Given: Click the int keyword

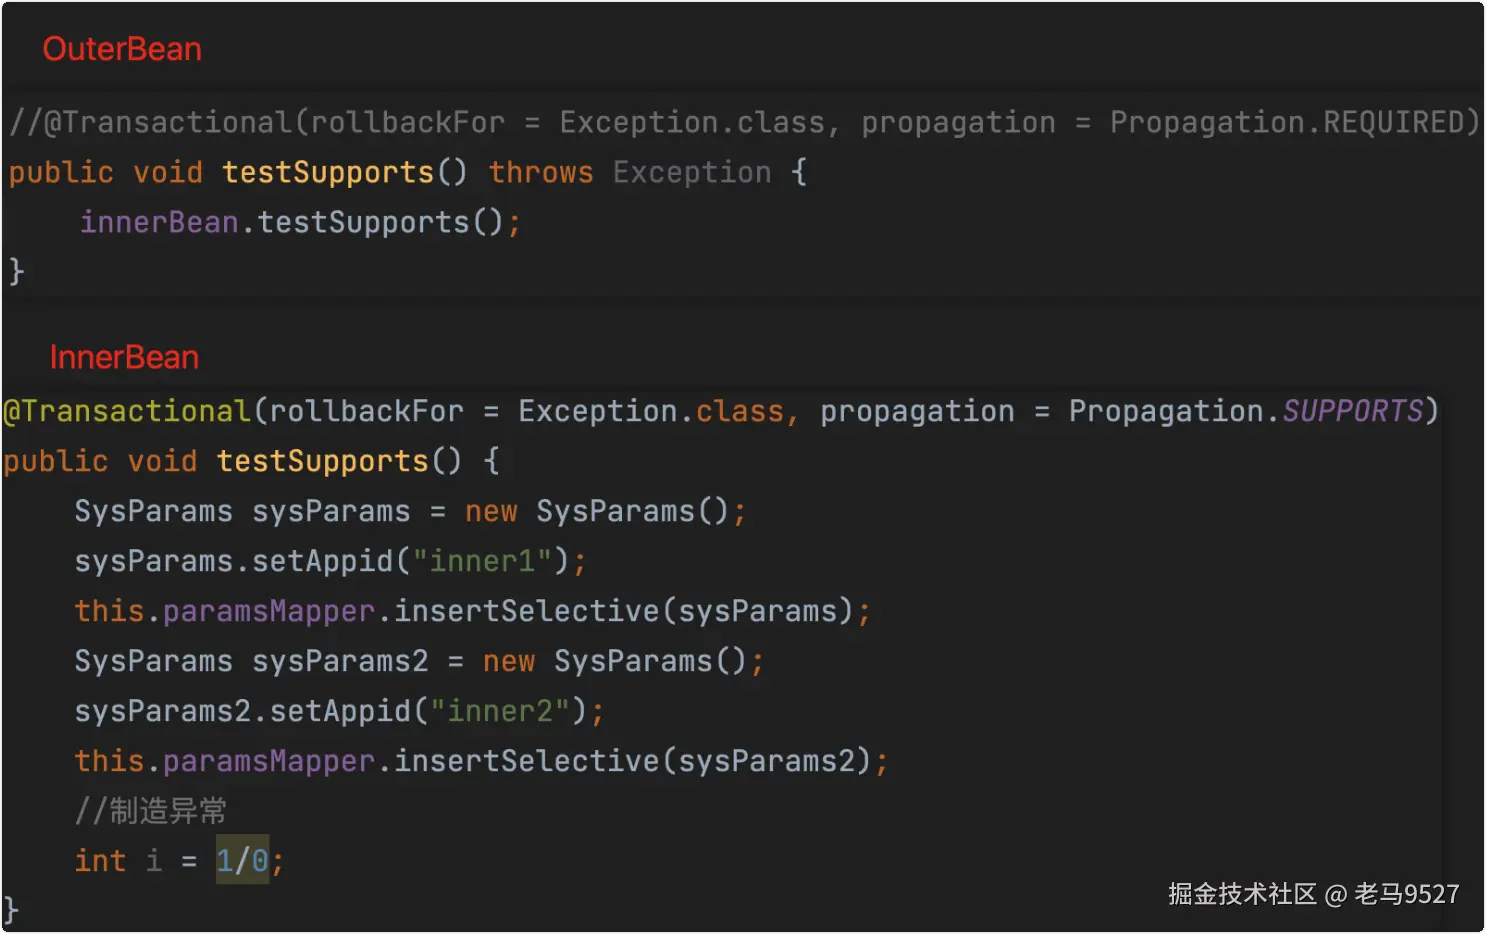Looking at the screenshot, I should [100, 861].
